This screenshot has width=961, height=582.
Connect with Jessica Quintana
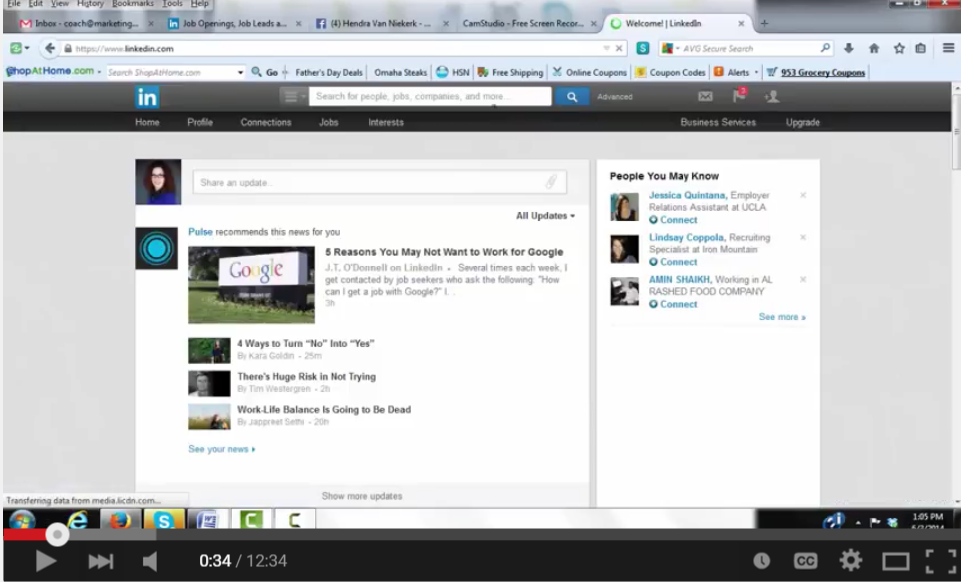tap(673, 219)
